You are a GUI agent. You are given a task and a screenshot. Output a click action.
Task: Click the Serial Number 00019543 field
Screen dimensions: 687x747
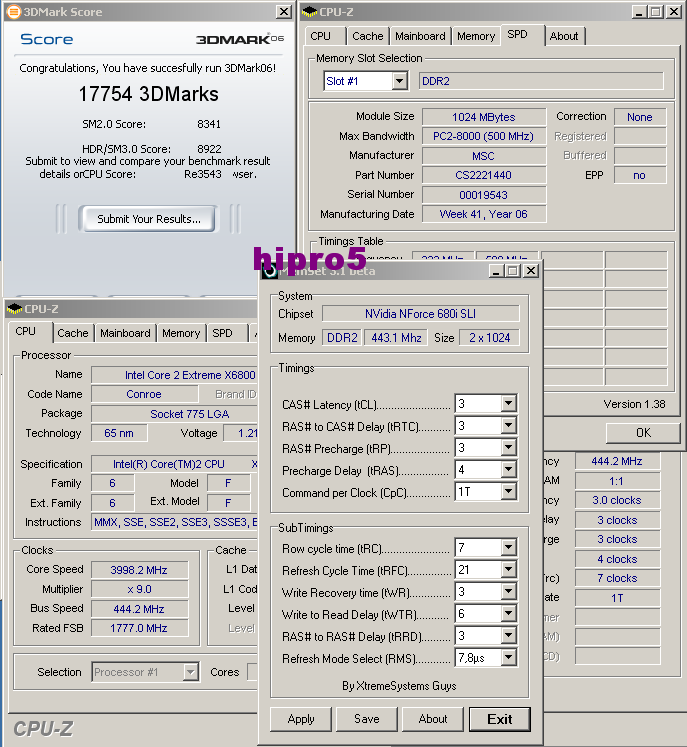tap(484, 195)
